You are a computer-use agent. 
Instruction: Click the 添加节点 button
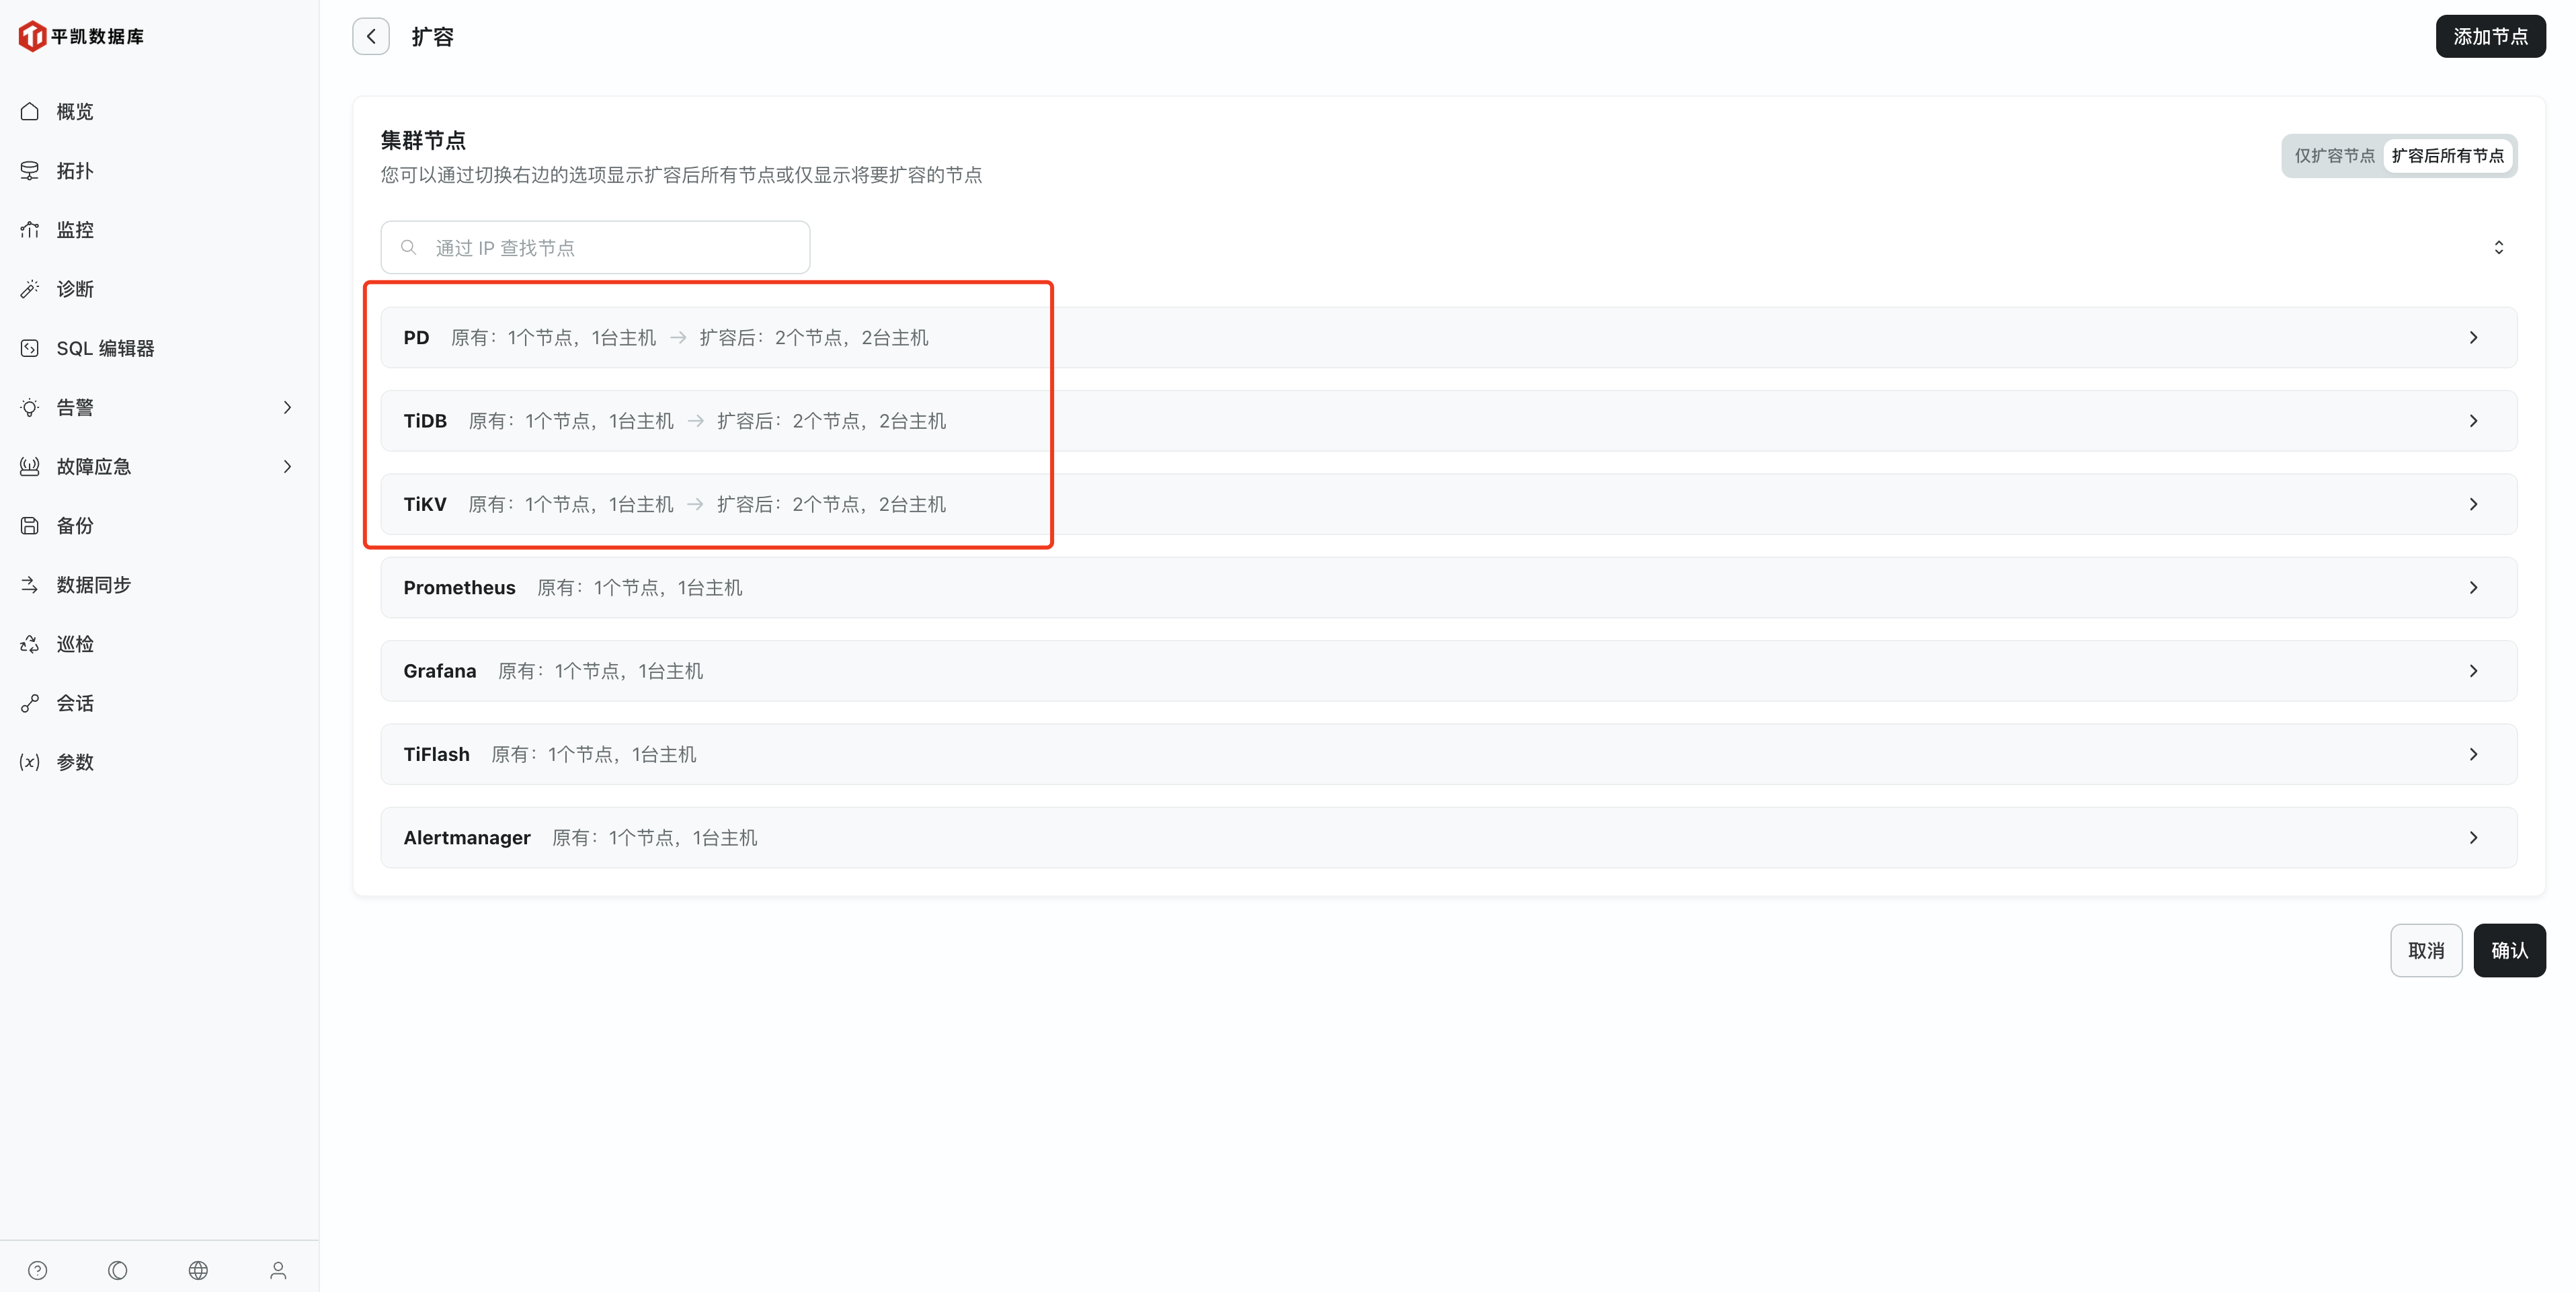(x=2489, y=37)
